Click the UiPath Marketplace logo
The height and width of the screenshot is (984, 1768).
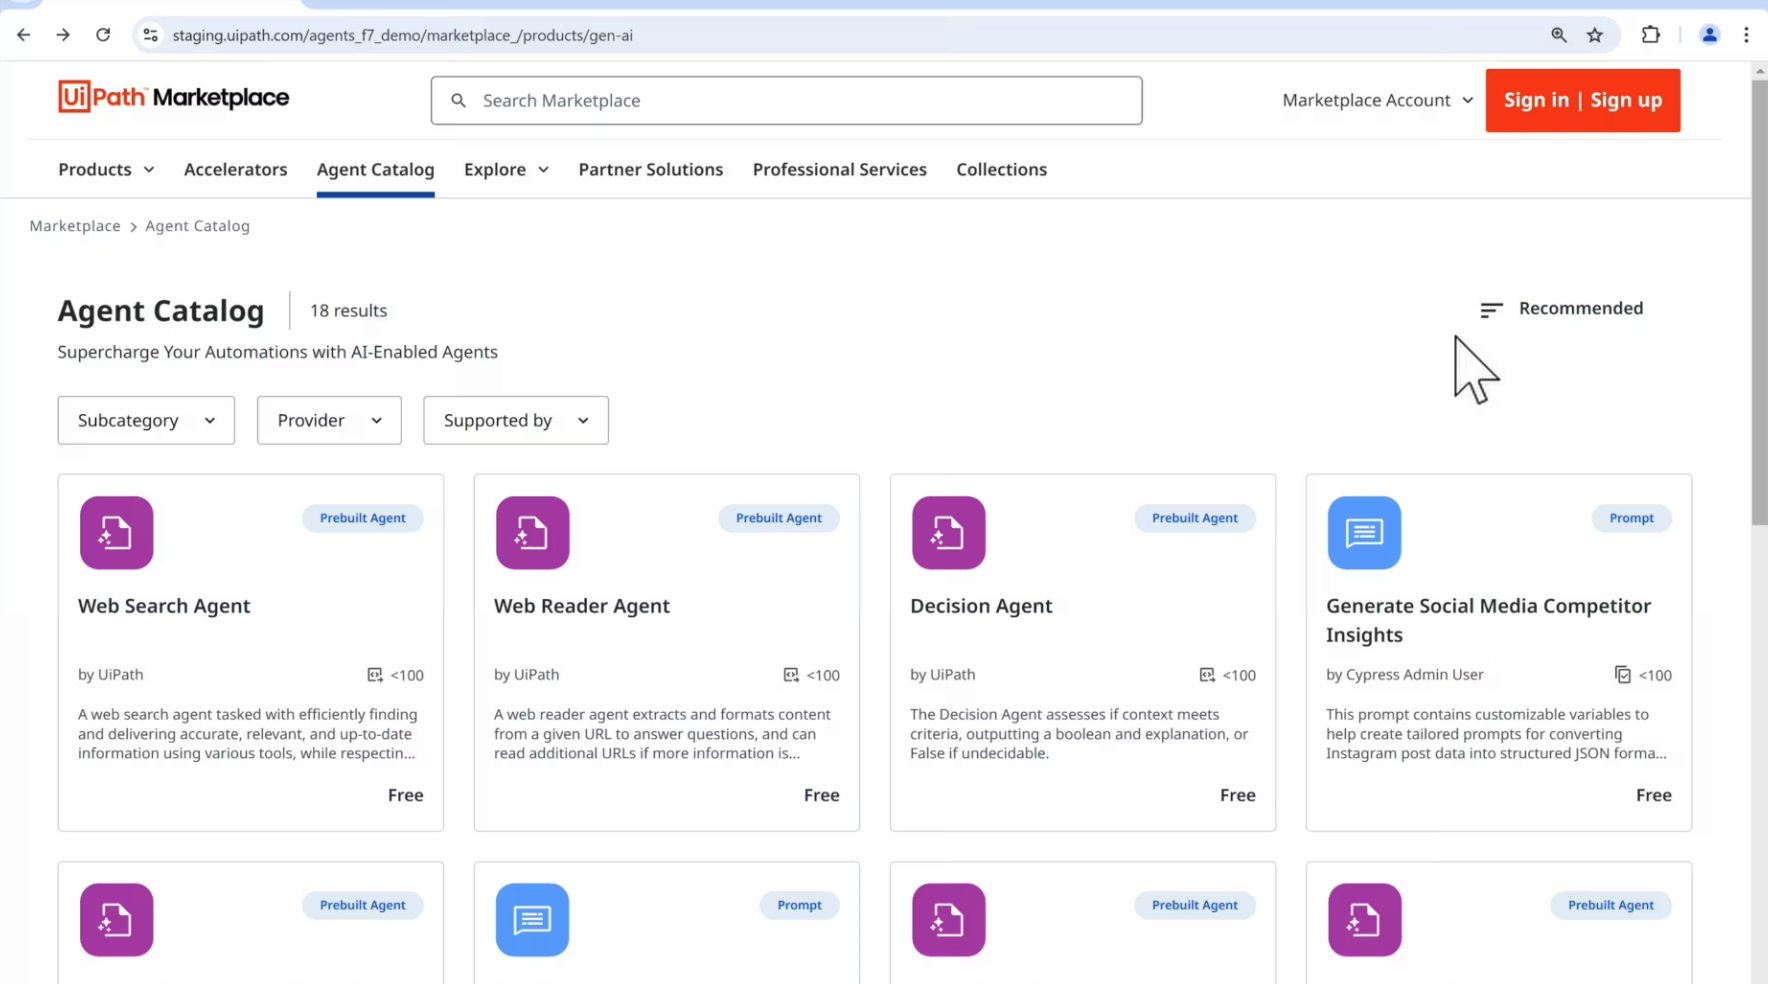[x=174, y=97]
